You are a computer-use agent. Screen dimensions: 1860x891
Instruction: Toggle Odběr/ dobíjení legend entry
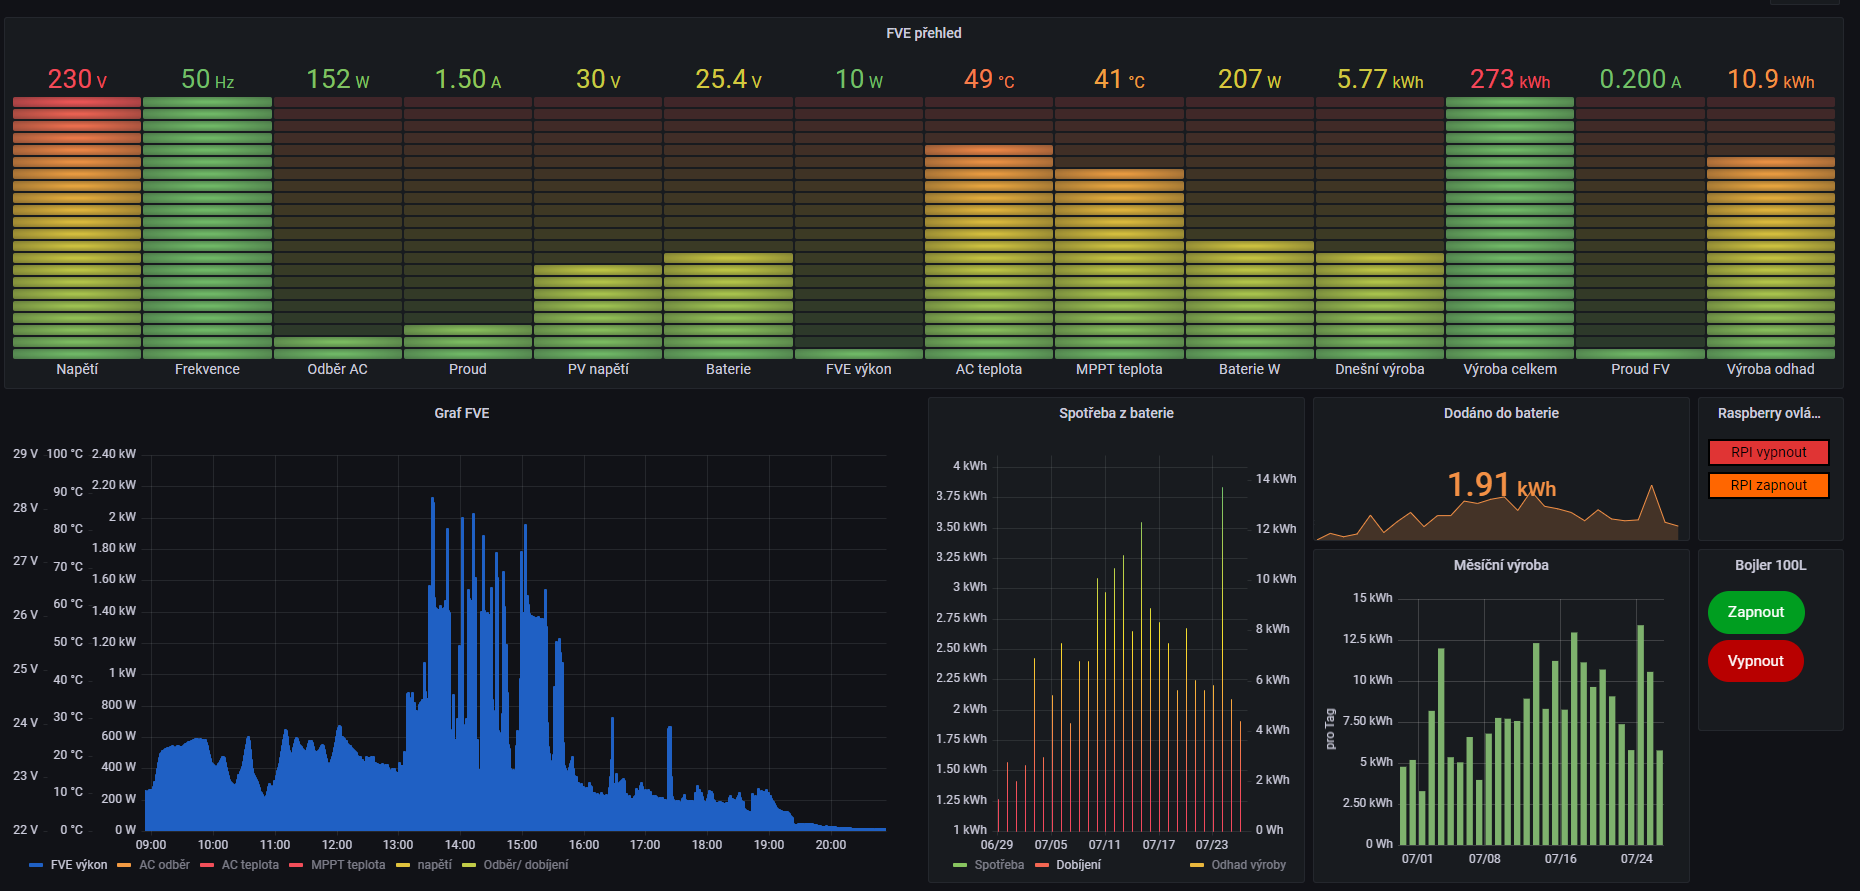point(525,865)
